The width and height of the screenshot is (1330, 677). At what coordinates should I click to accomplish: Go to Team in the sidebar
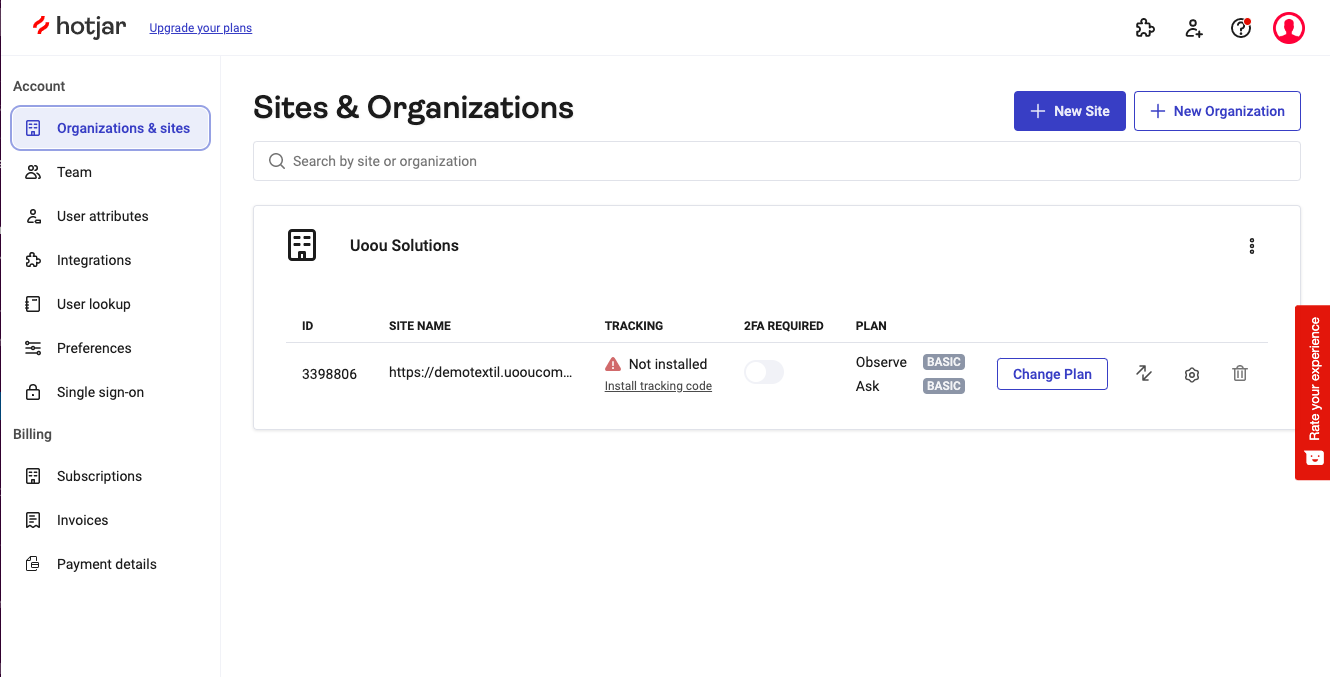110,172
